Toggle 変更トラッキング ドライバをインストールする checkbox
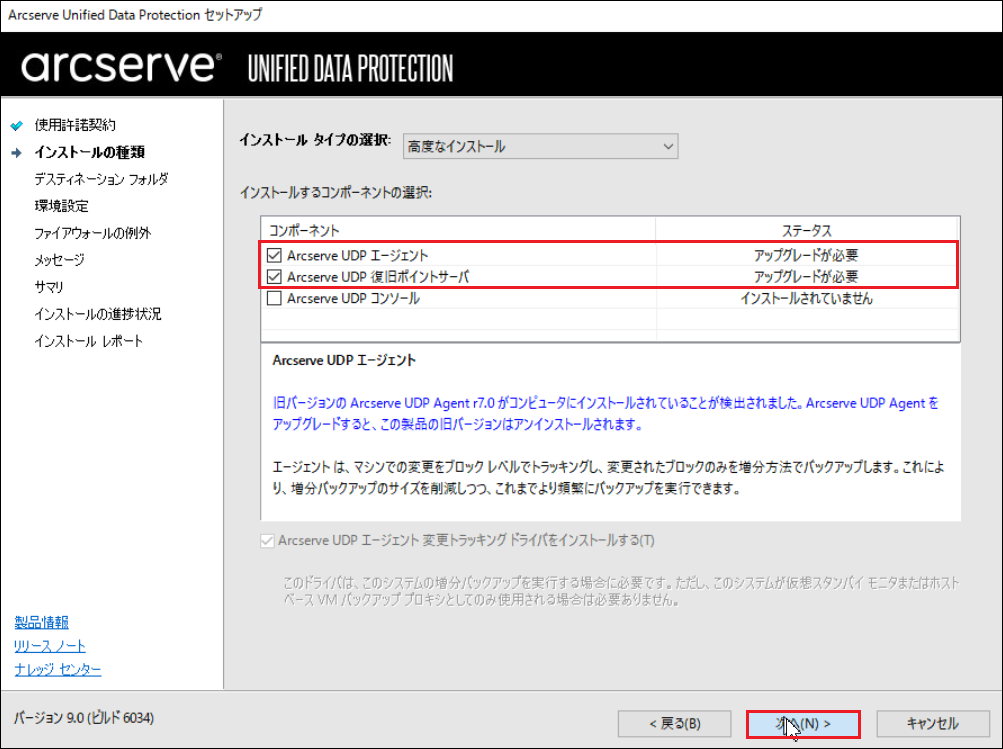Screen dimensions: 1003x749 coord(267,541)
